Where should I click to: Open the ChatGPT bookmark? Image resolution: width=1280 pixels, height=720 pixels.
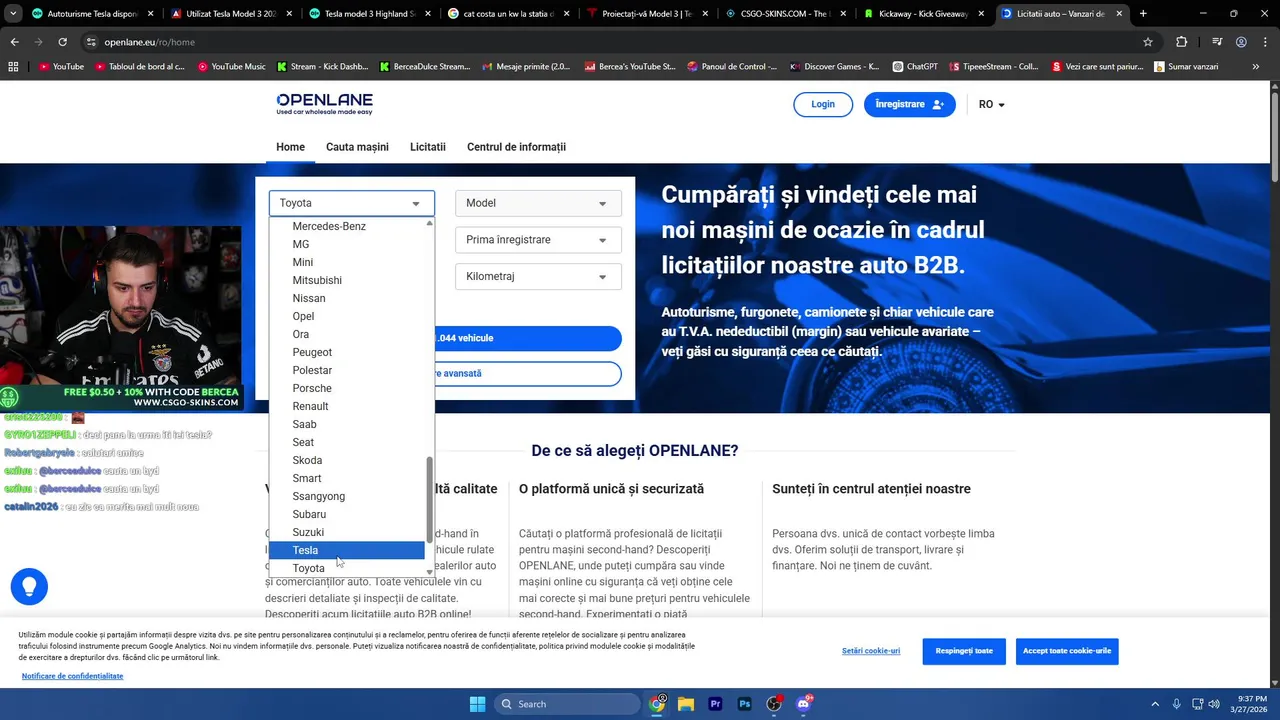(x=914, y=67)
